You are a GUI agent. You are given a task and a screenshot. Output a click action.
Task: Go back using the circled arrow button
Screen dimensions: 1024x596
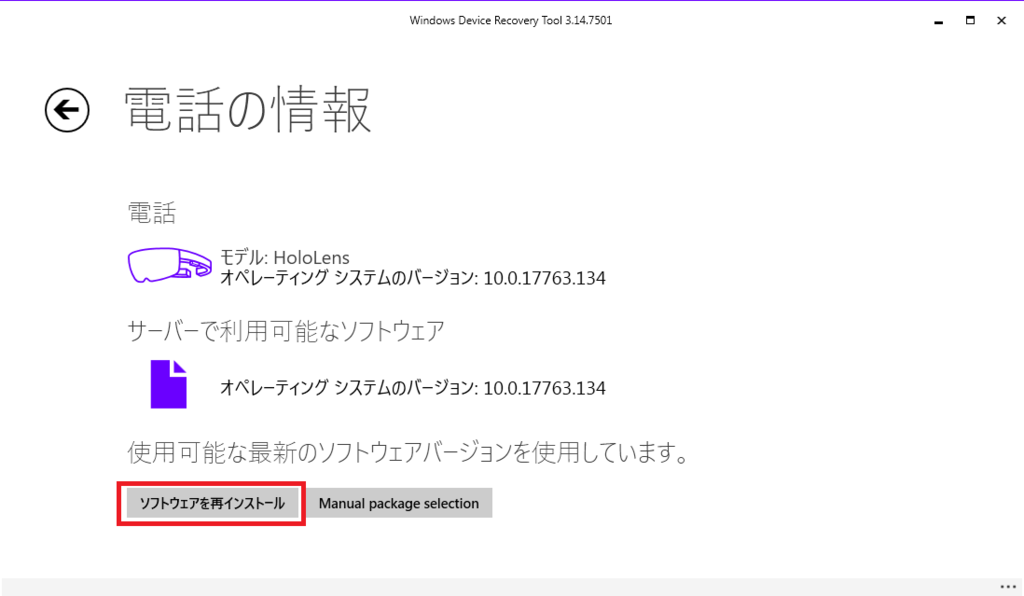coord(67,110)
